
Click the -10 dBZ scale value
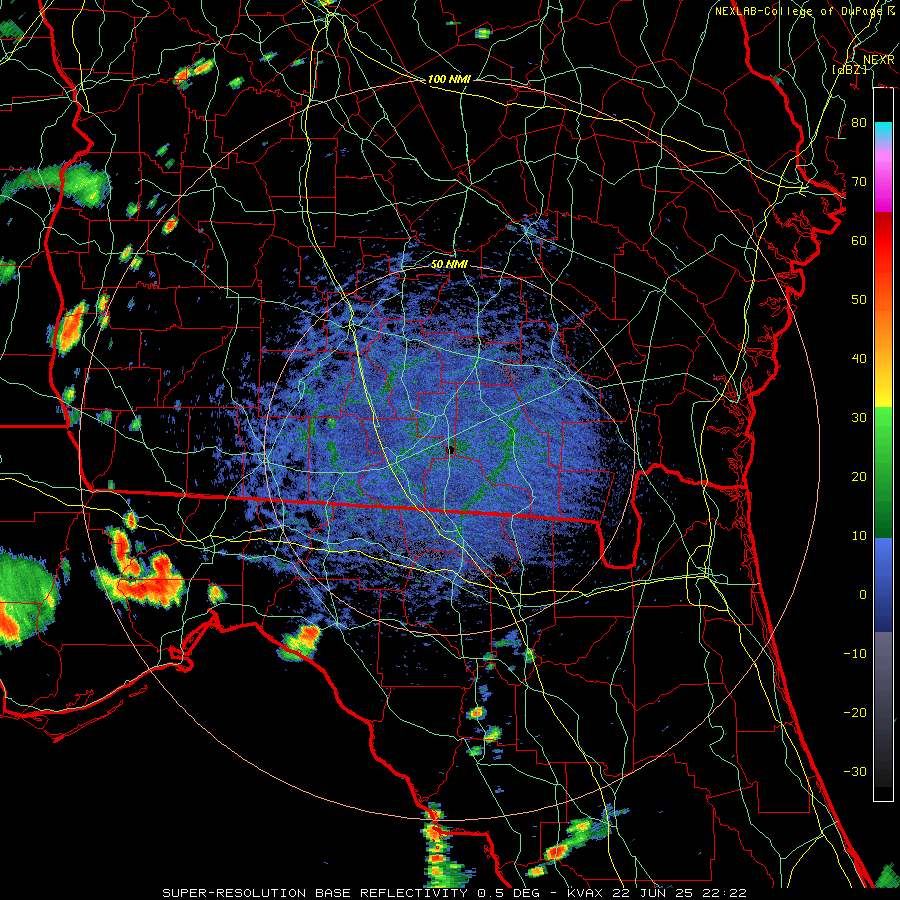(x=855, y=654)
